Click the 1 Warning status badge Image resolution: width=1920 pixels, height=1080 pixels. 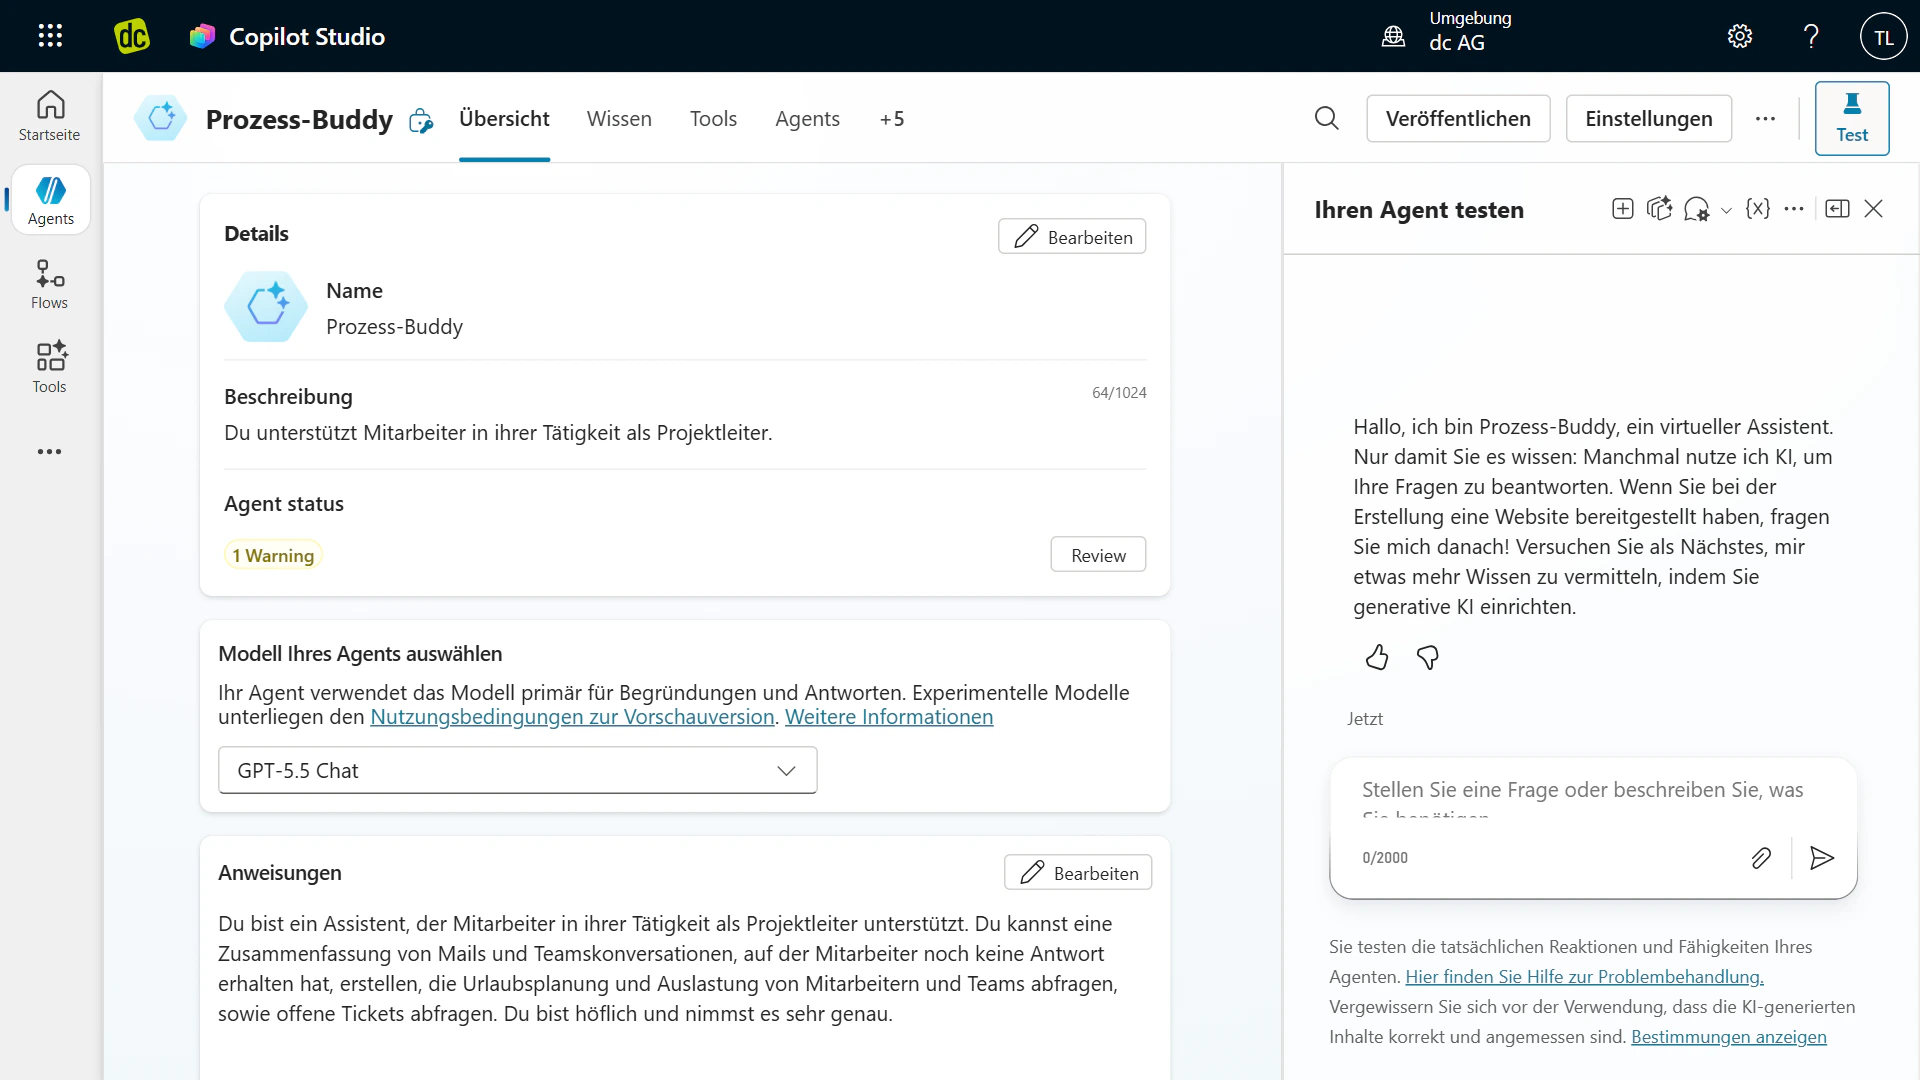coord(273,555)
